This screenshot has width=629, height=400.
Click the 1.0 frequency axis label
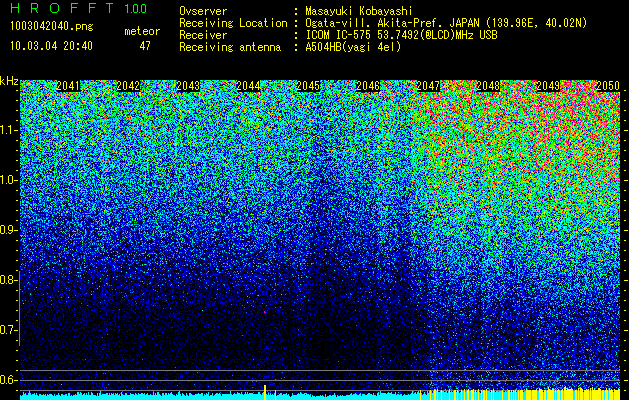pyautogui.click(x=7, y=181)
